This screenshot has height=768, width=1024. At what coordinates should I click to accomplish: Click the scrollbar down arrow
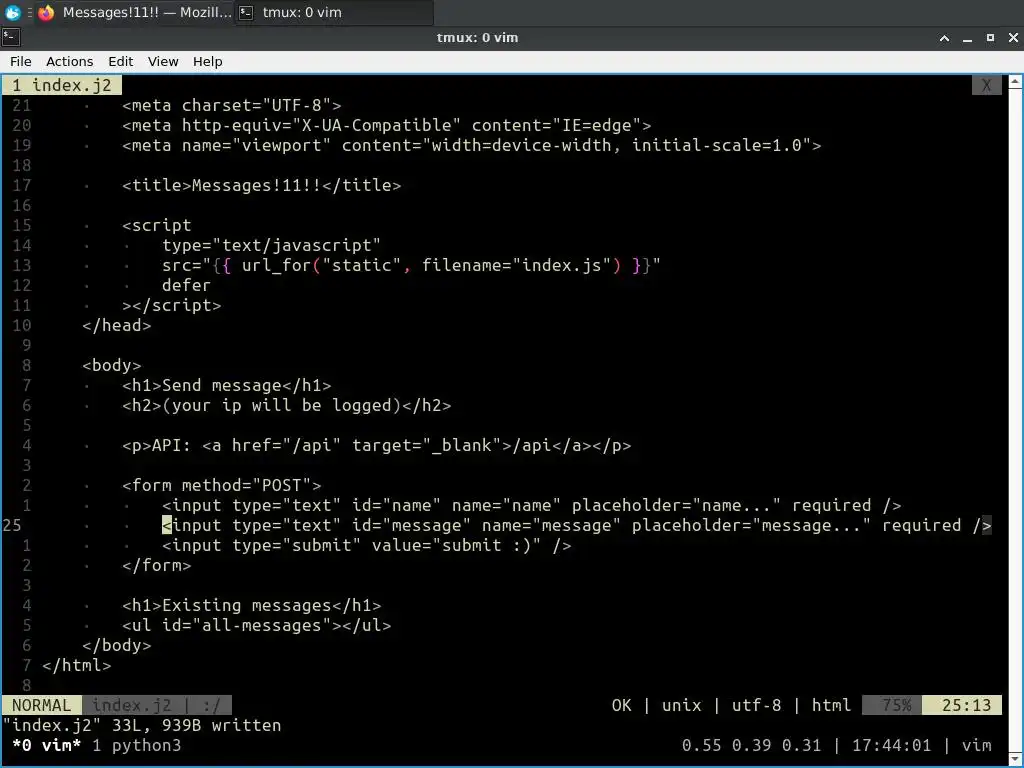[1015, 760]
